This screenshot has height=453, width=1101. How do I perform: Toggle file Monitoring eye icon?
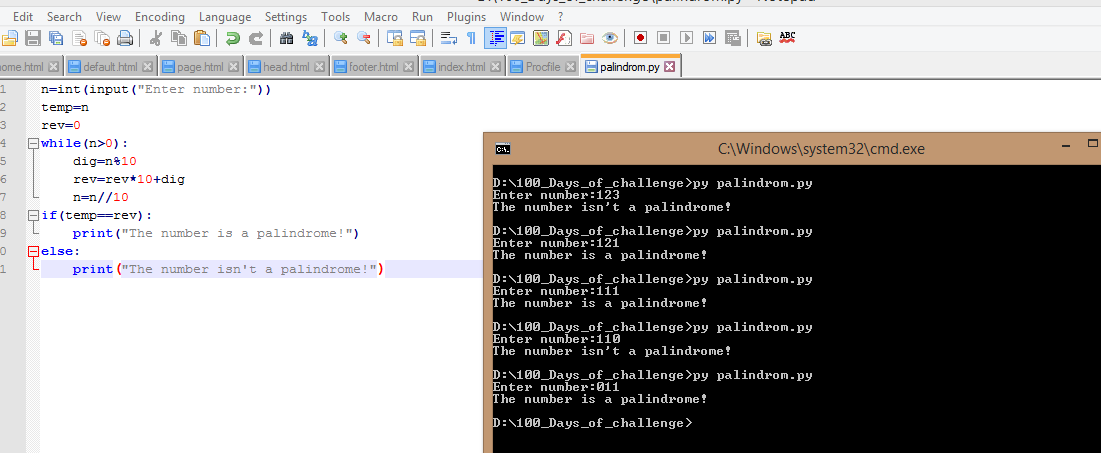click(609, 38)
